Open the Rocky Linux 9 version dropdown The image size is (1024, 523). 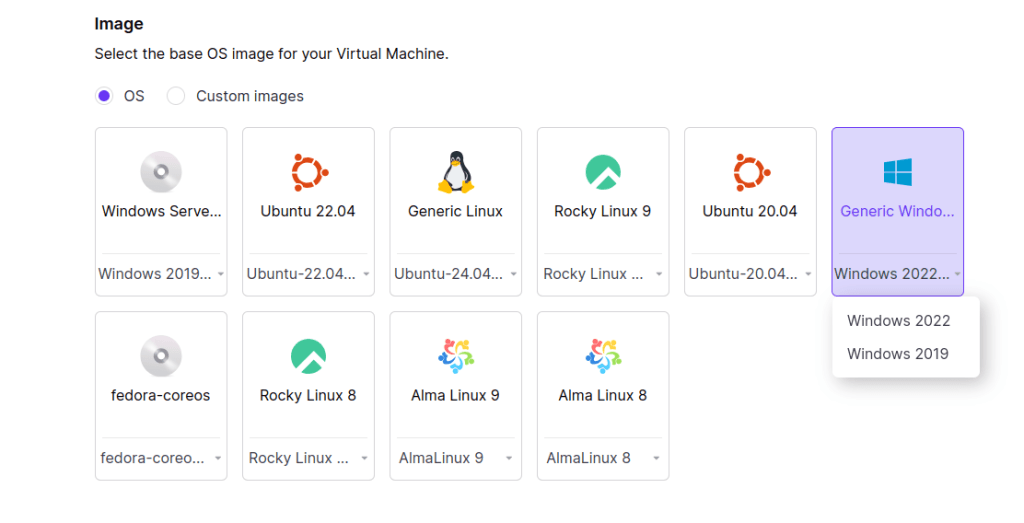pyautogui.click(x=603, y=274)
